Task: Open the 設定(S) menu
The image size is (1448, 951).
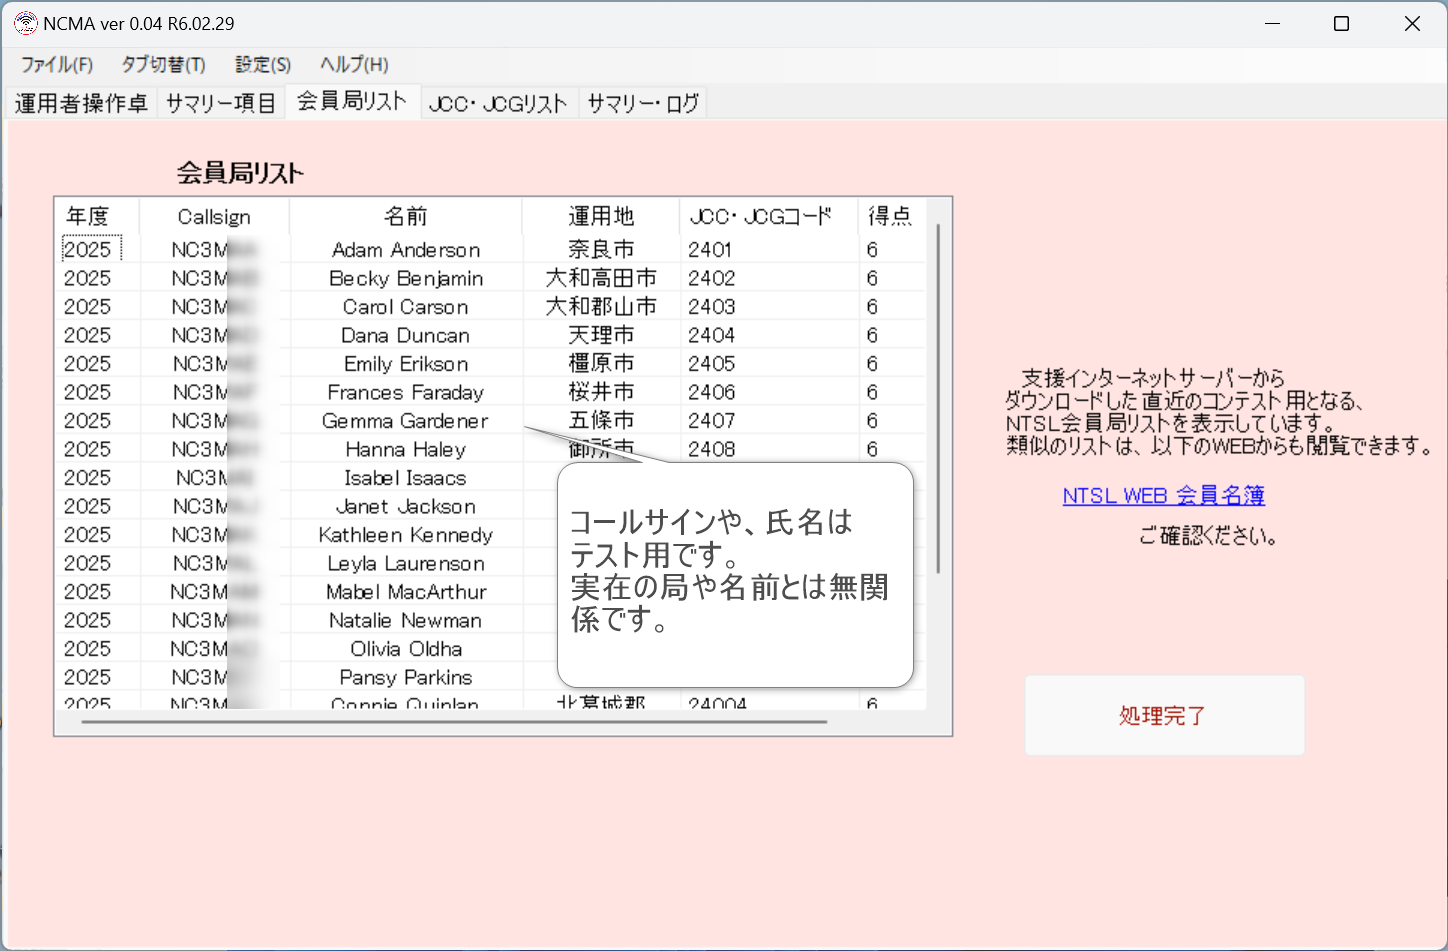Action: 263,65
